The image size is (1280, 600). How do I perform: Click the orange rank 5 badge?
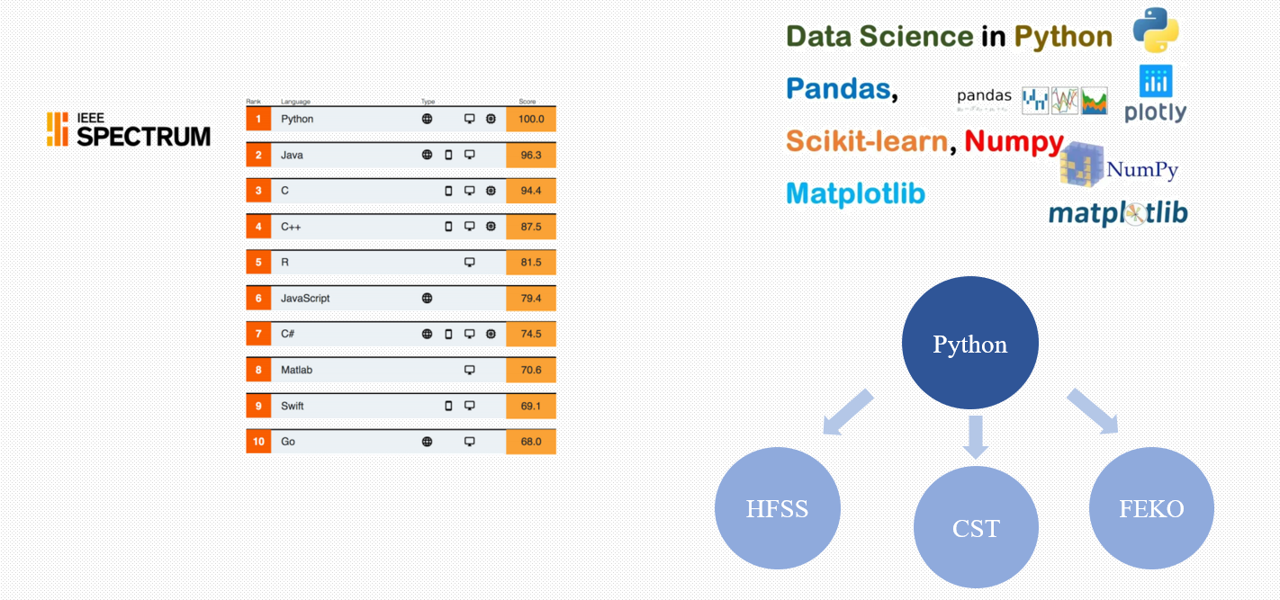pos(258,263)
